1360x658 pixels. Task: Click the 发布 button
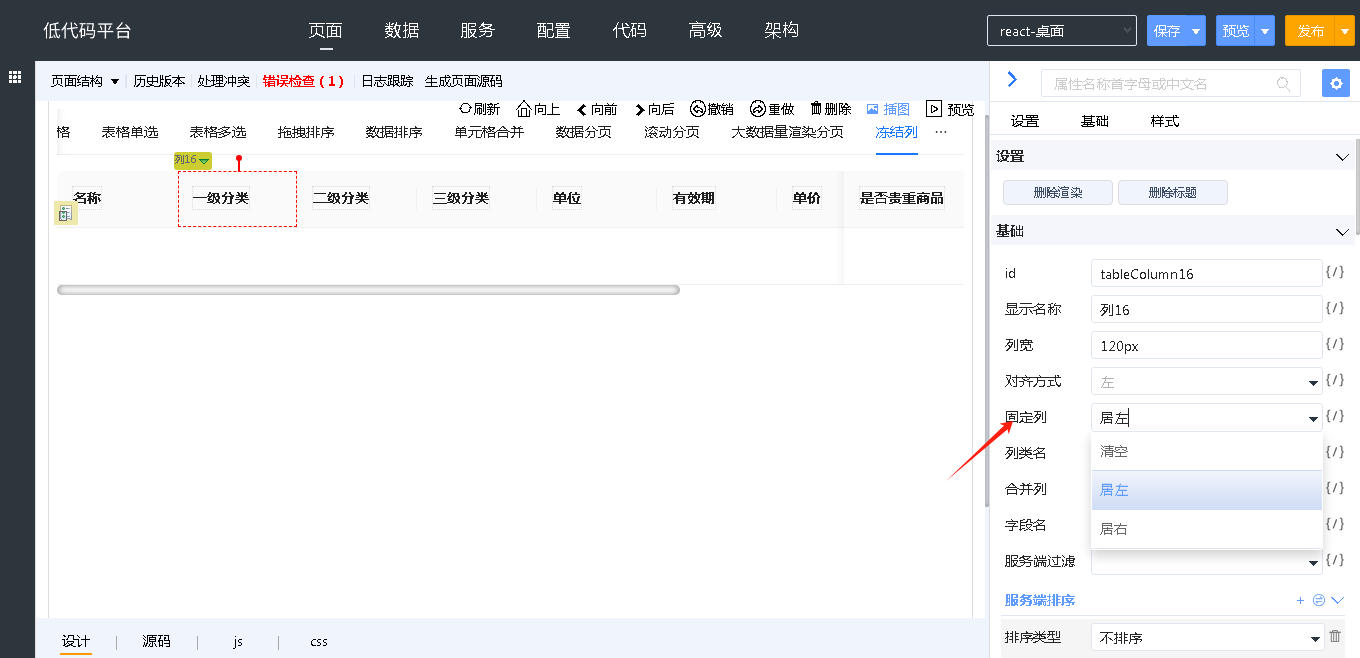coord(1311,31)
